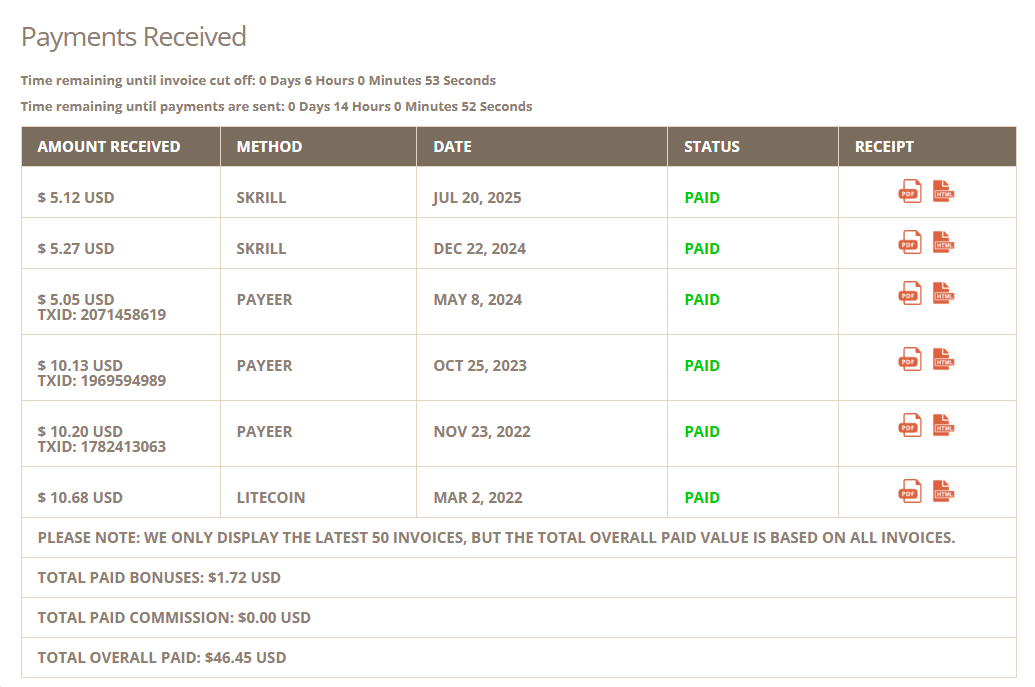The width and height of the screenshot is (1035, 687).
Task: Open HTML receipt for May 8, 2024 payment
Action: click(x=943, y=293)
